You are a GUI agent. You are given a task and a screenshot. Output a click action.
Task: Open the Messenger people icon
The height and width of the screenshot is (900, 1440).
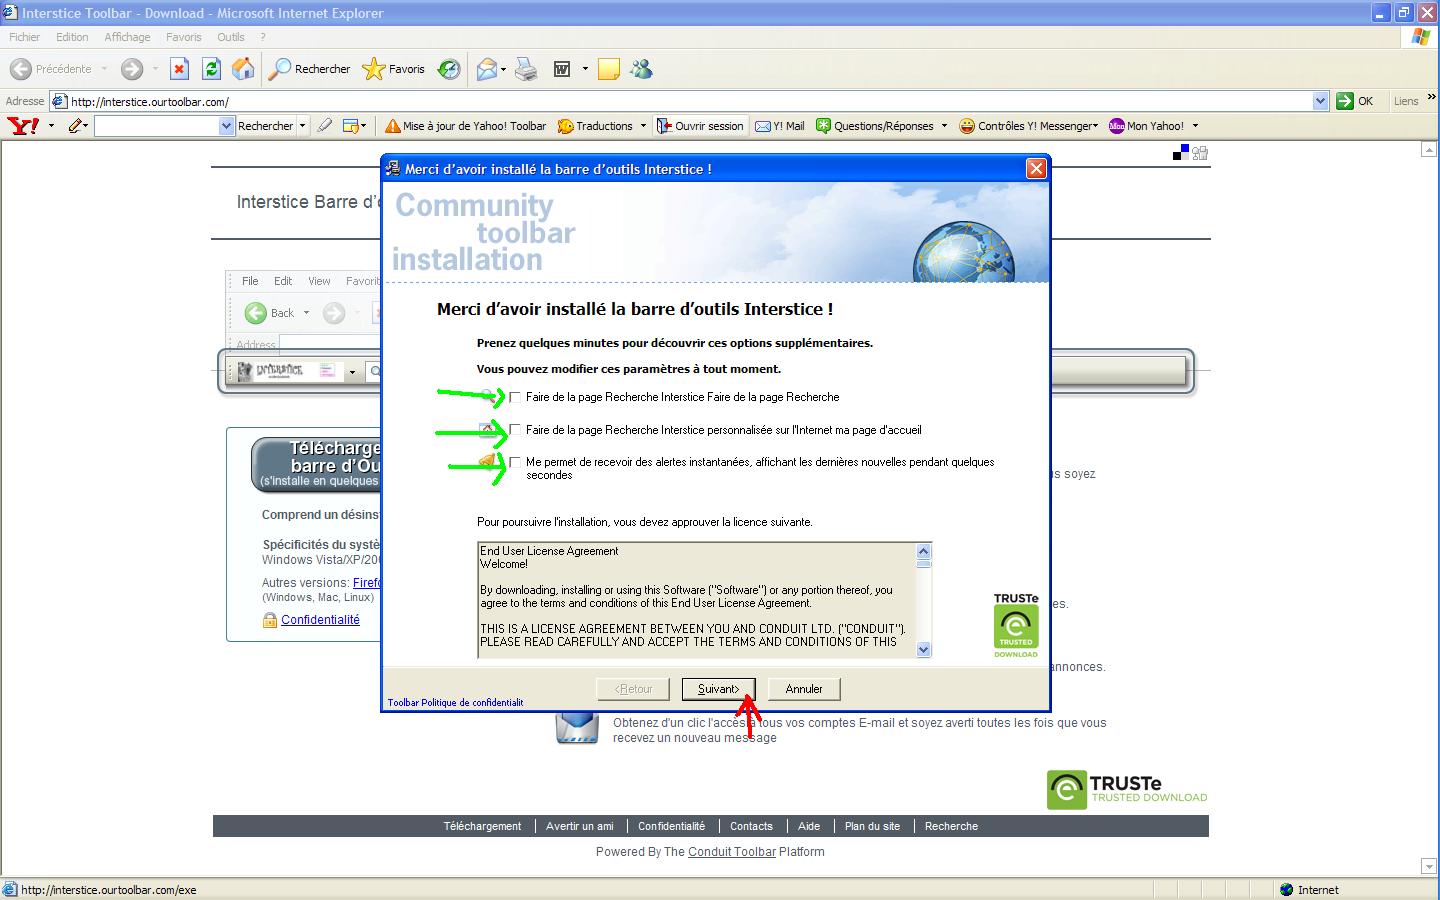point(642,69)
